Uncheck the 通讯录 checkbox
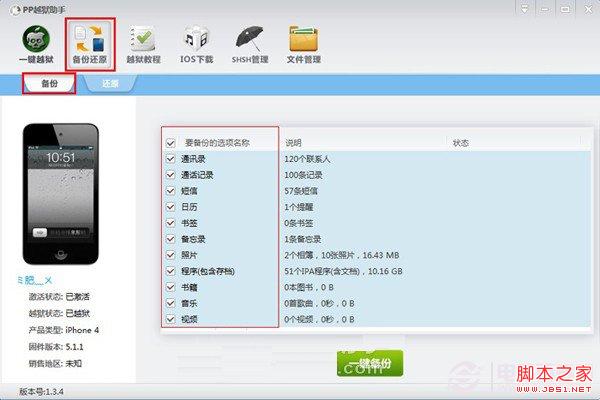 pyautogui.click(x=171, y=159)
